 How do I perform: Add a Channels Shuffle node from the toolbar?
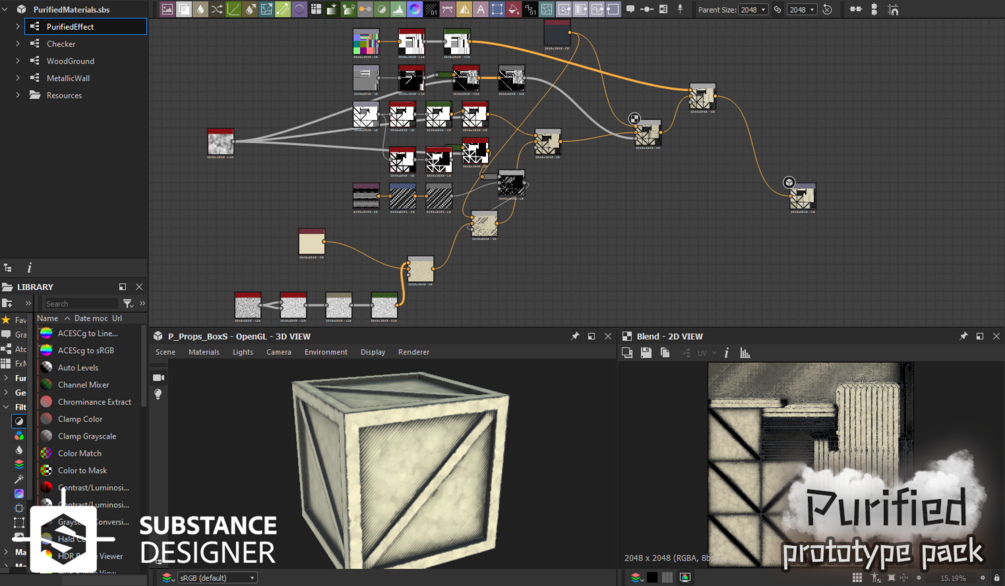point(217,9)
